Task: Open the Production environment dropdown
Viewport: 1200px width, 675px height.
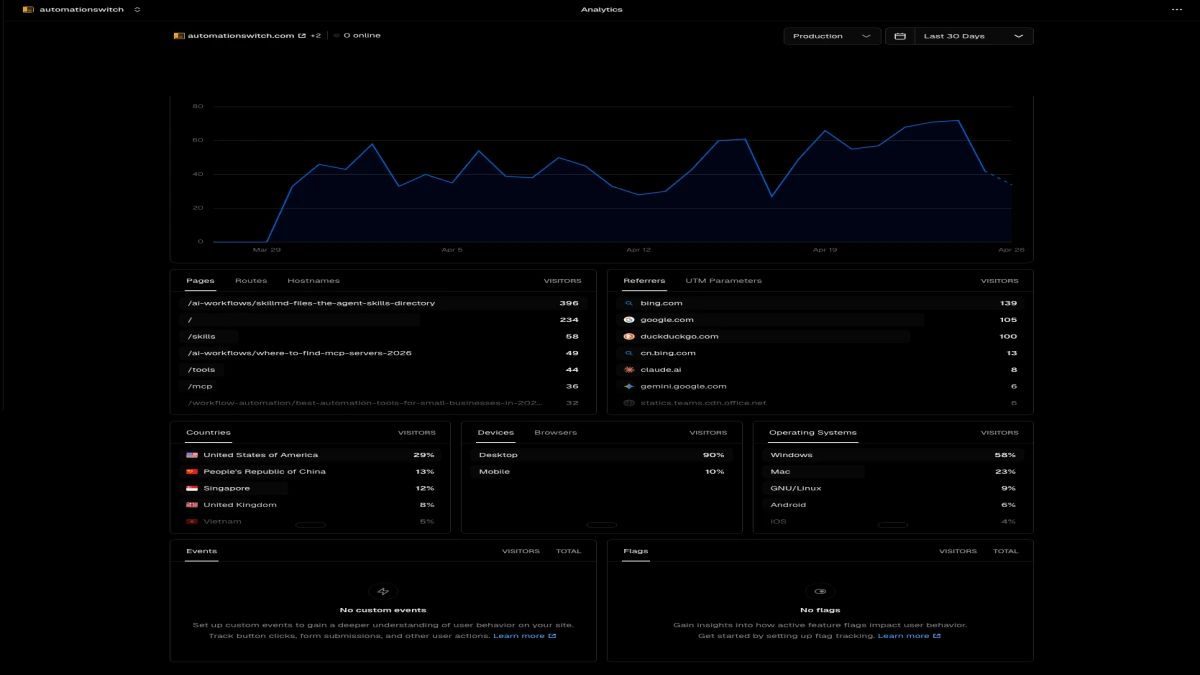Action: pyautogui.click(x=831, y=35)
